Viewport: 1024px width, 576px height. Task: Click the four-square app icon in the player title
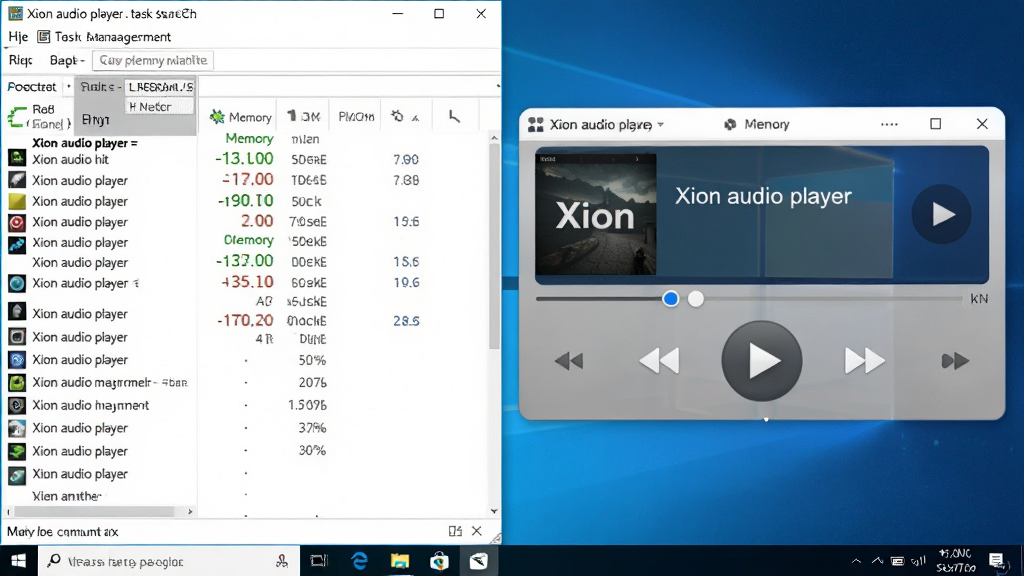tap(536, 125)
